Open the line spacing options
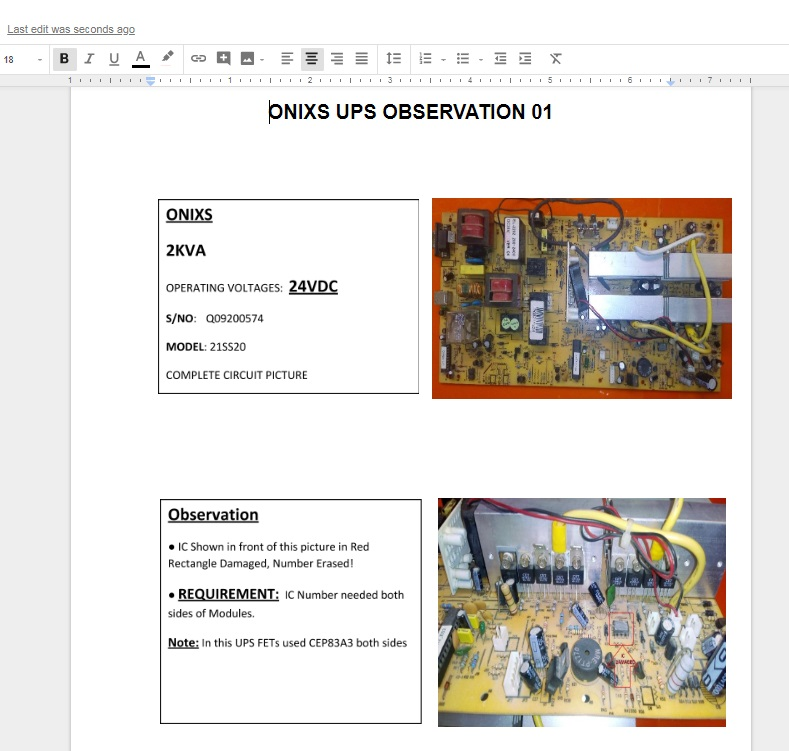Viewport: 789px width, 751px height. pos(393,59)
